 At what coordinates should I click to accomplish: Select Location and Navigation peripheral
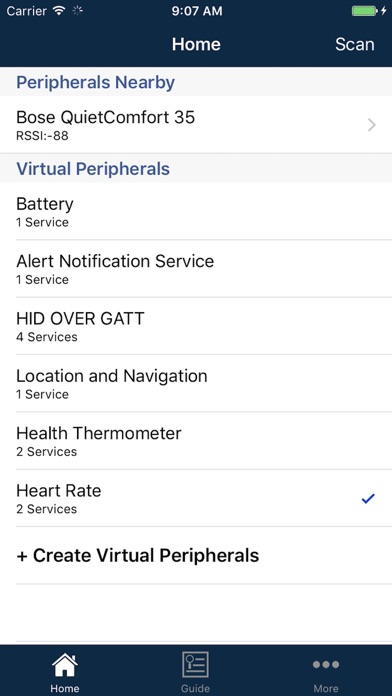click(x=196, y=383)
